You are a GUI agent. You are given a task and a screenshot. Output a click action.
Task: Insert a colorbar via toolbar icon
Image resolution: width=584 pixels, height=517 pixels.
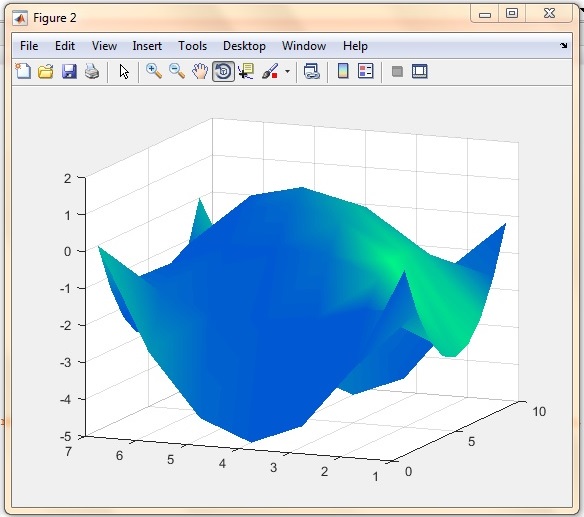point(343,71)
